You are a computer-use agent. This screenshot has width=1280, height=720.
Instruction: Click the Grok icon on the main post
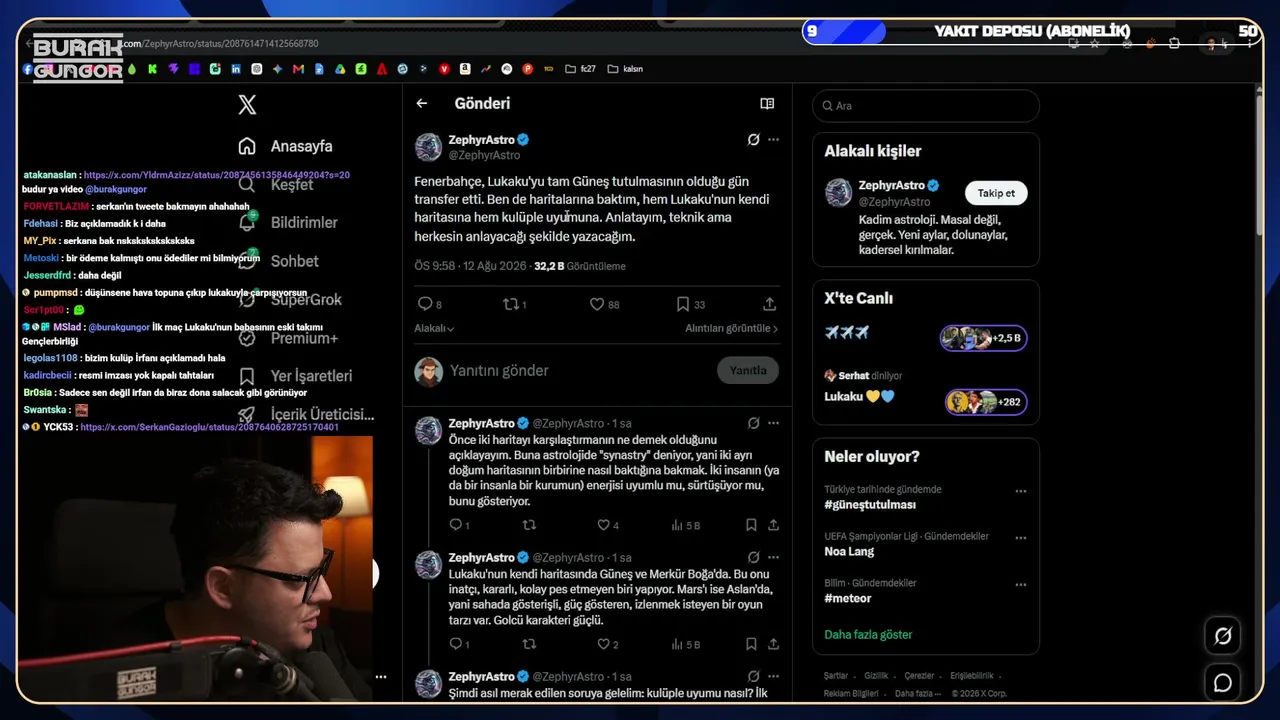click(753, 139)
